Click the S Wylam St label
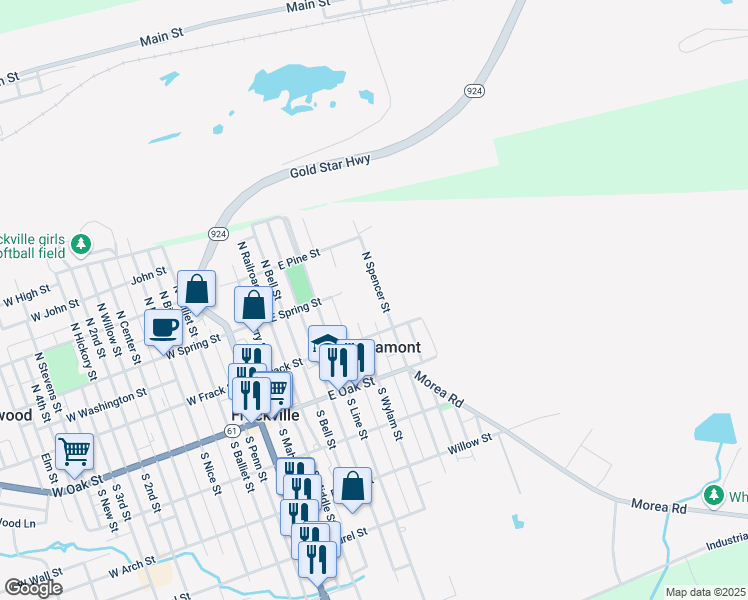Viewport: 748px width, 600px height. [x=390, y=414]
